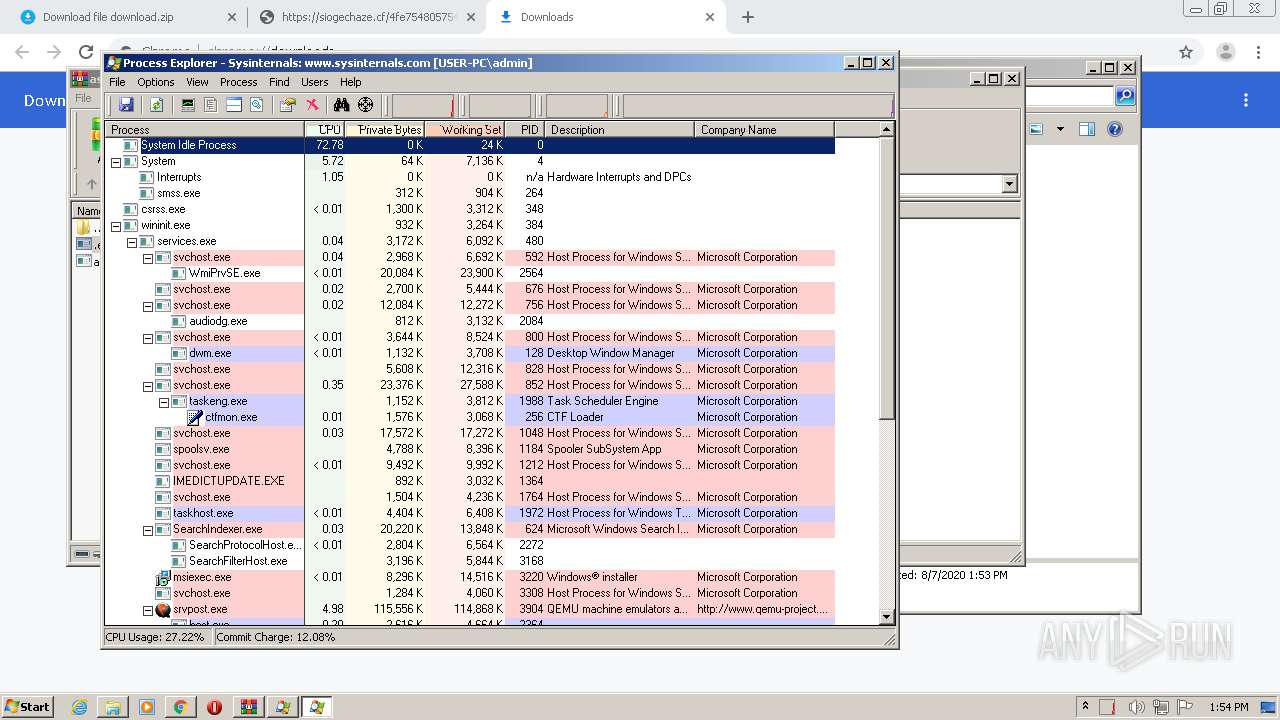This screenshot has width=1280, height=720.
Task: Select the msiexec.exe process
Action: 470,577
